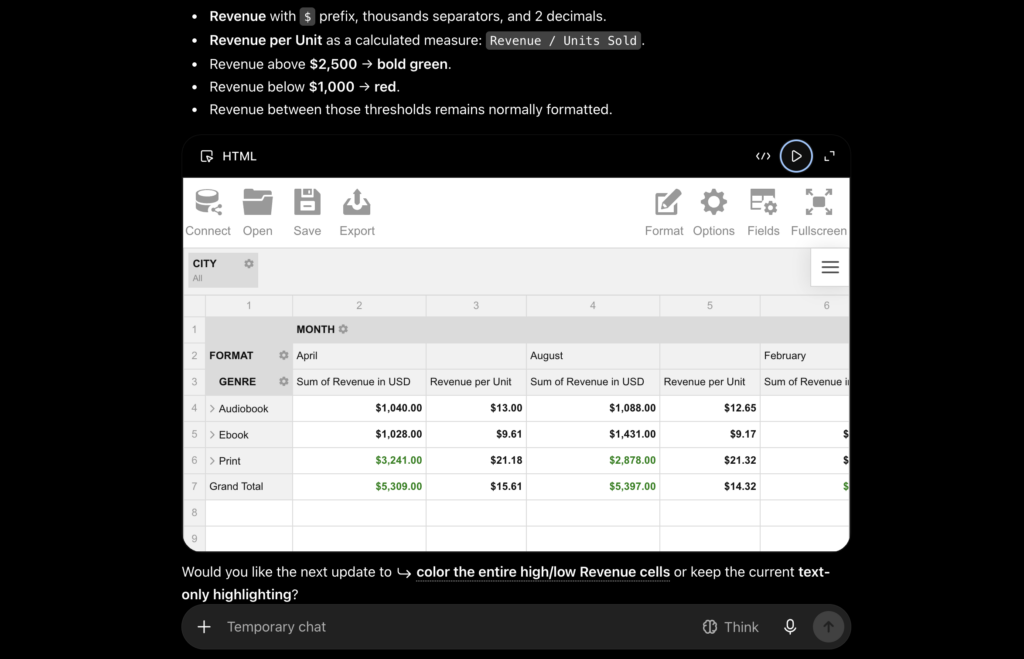Click row number 8 header
The image size is (1024, 659).
click(194, 513)
